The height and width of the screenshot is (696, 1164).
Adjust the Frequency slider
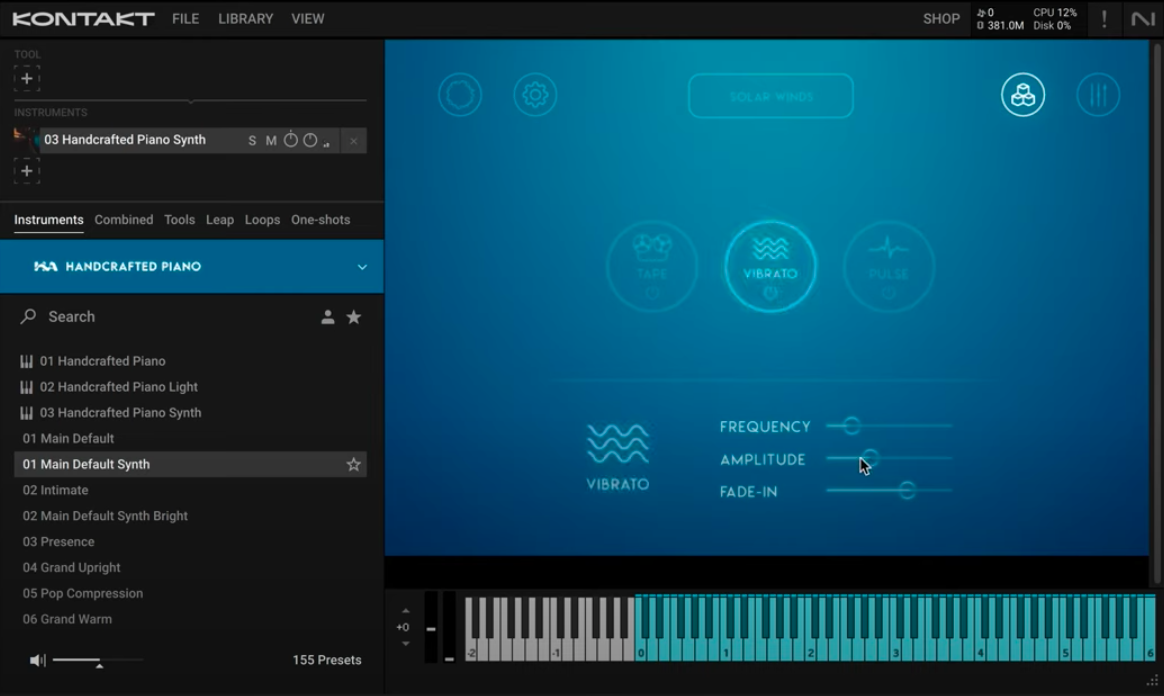pos(889,426)
